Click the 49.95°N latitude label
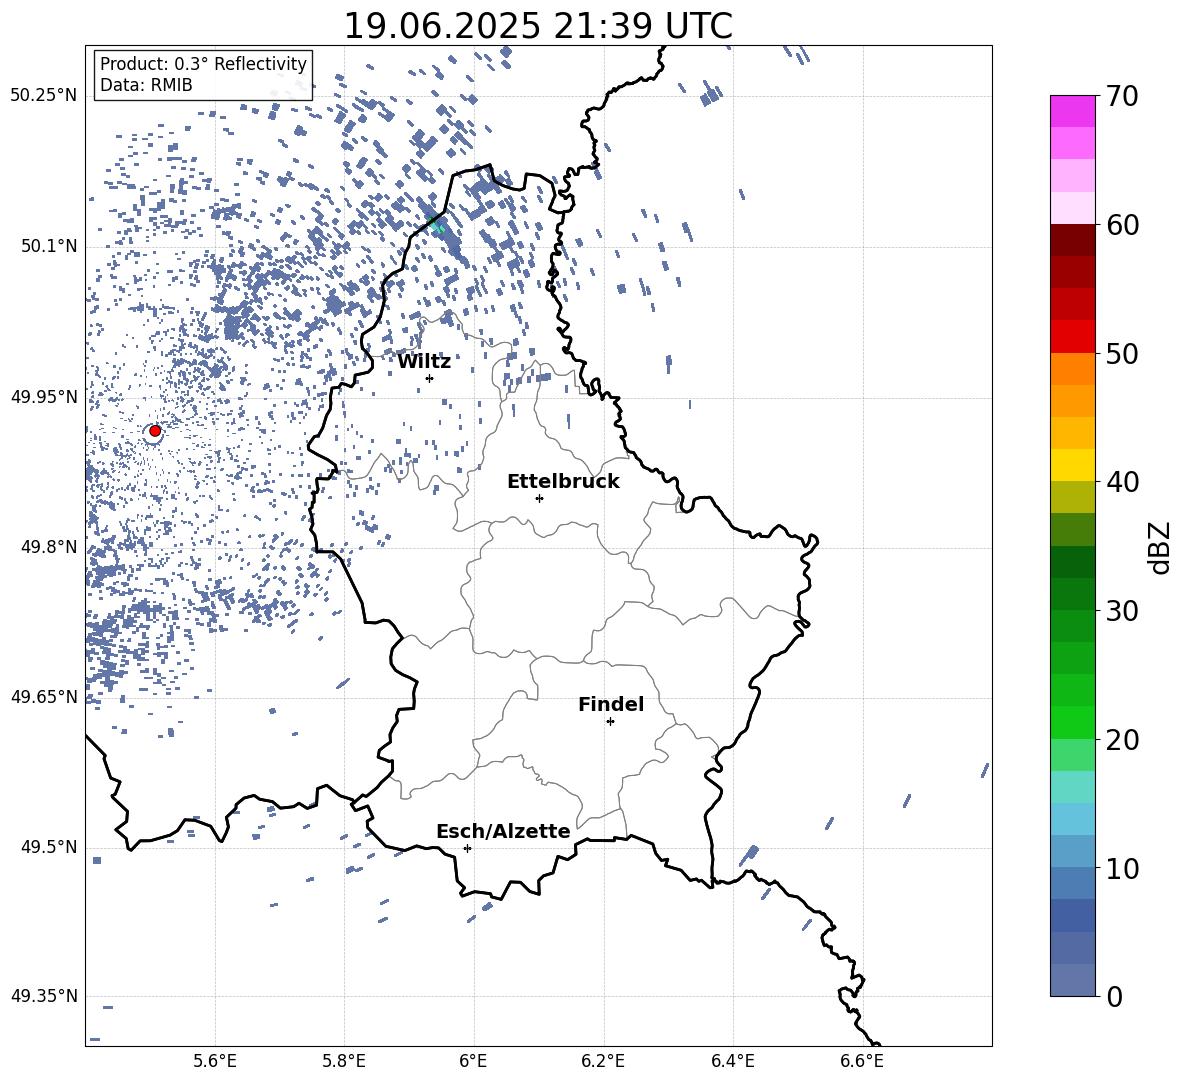 pos(44,397)
